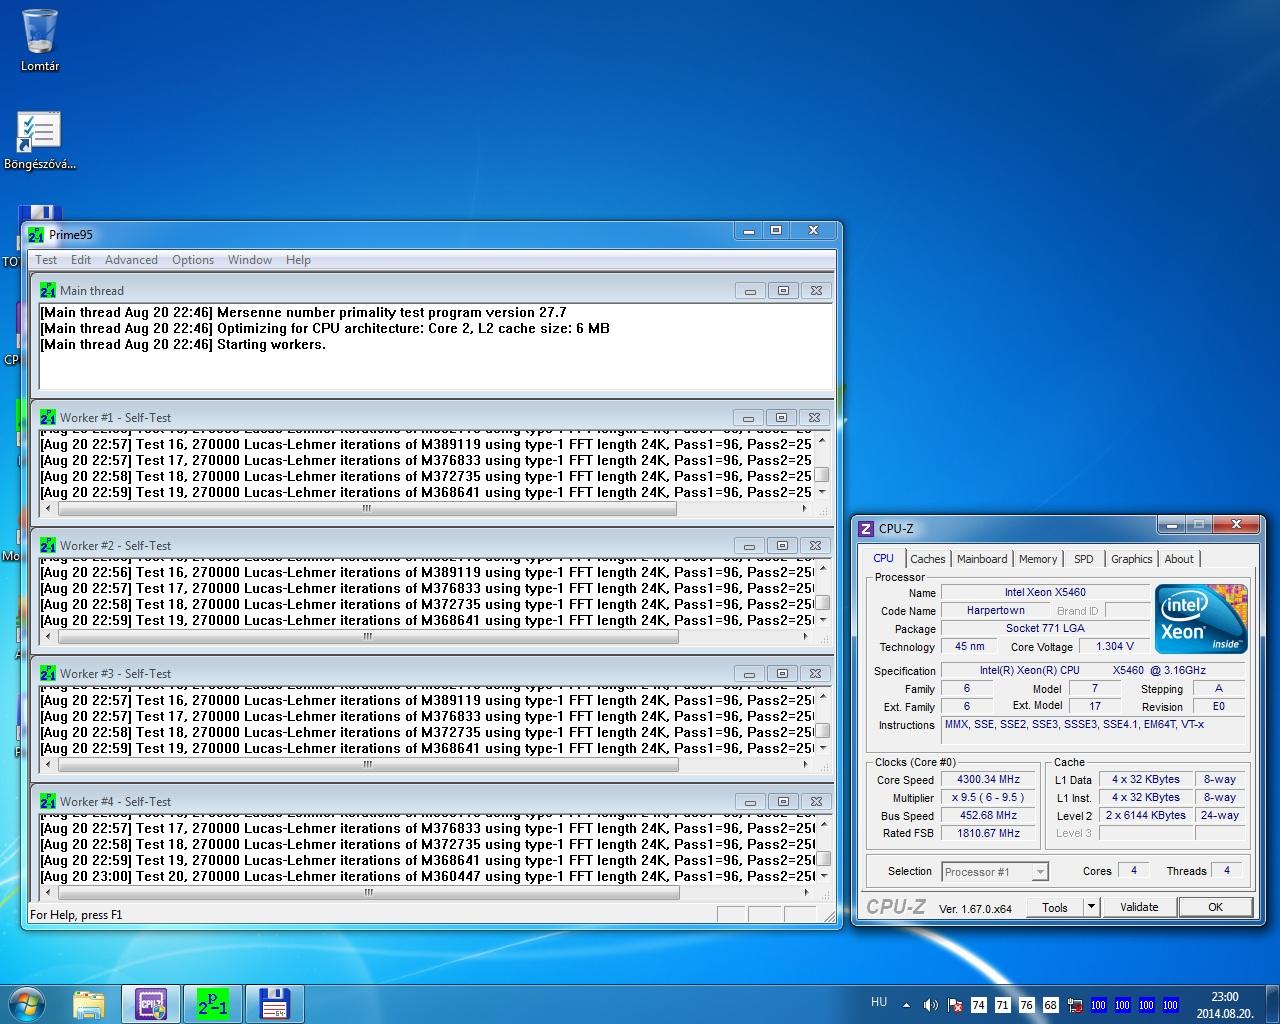The image size is (1280, 1024).
Task: Click the Intel Xeon X5460 name field
Action: (1045, 592)
